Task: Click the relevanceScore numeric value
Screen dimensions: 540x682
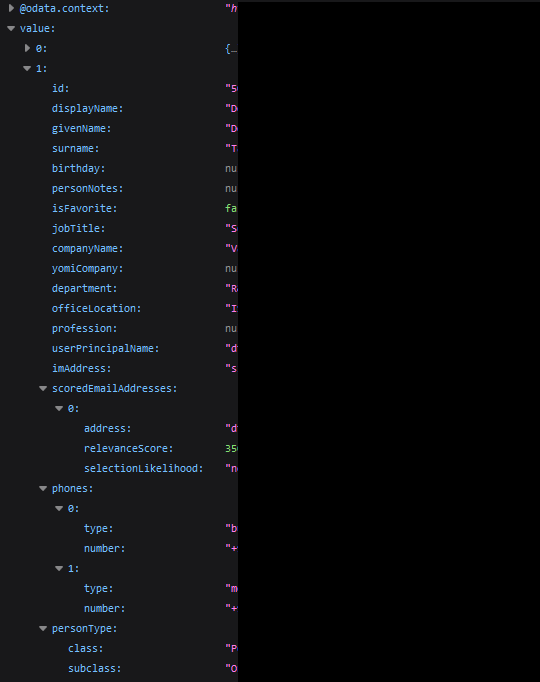Action: pos(231,448)
